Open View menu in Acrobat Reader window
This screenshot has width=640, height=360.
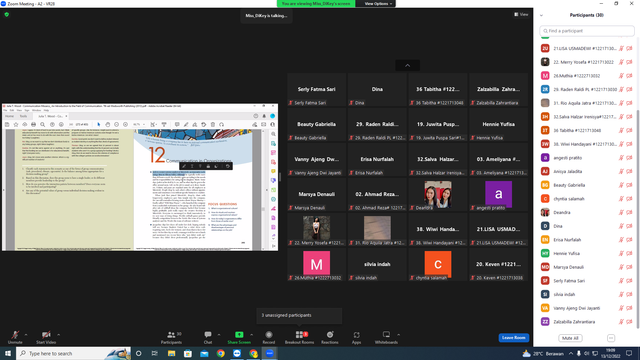click(19, 110)
